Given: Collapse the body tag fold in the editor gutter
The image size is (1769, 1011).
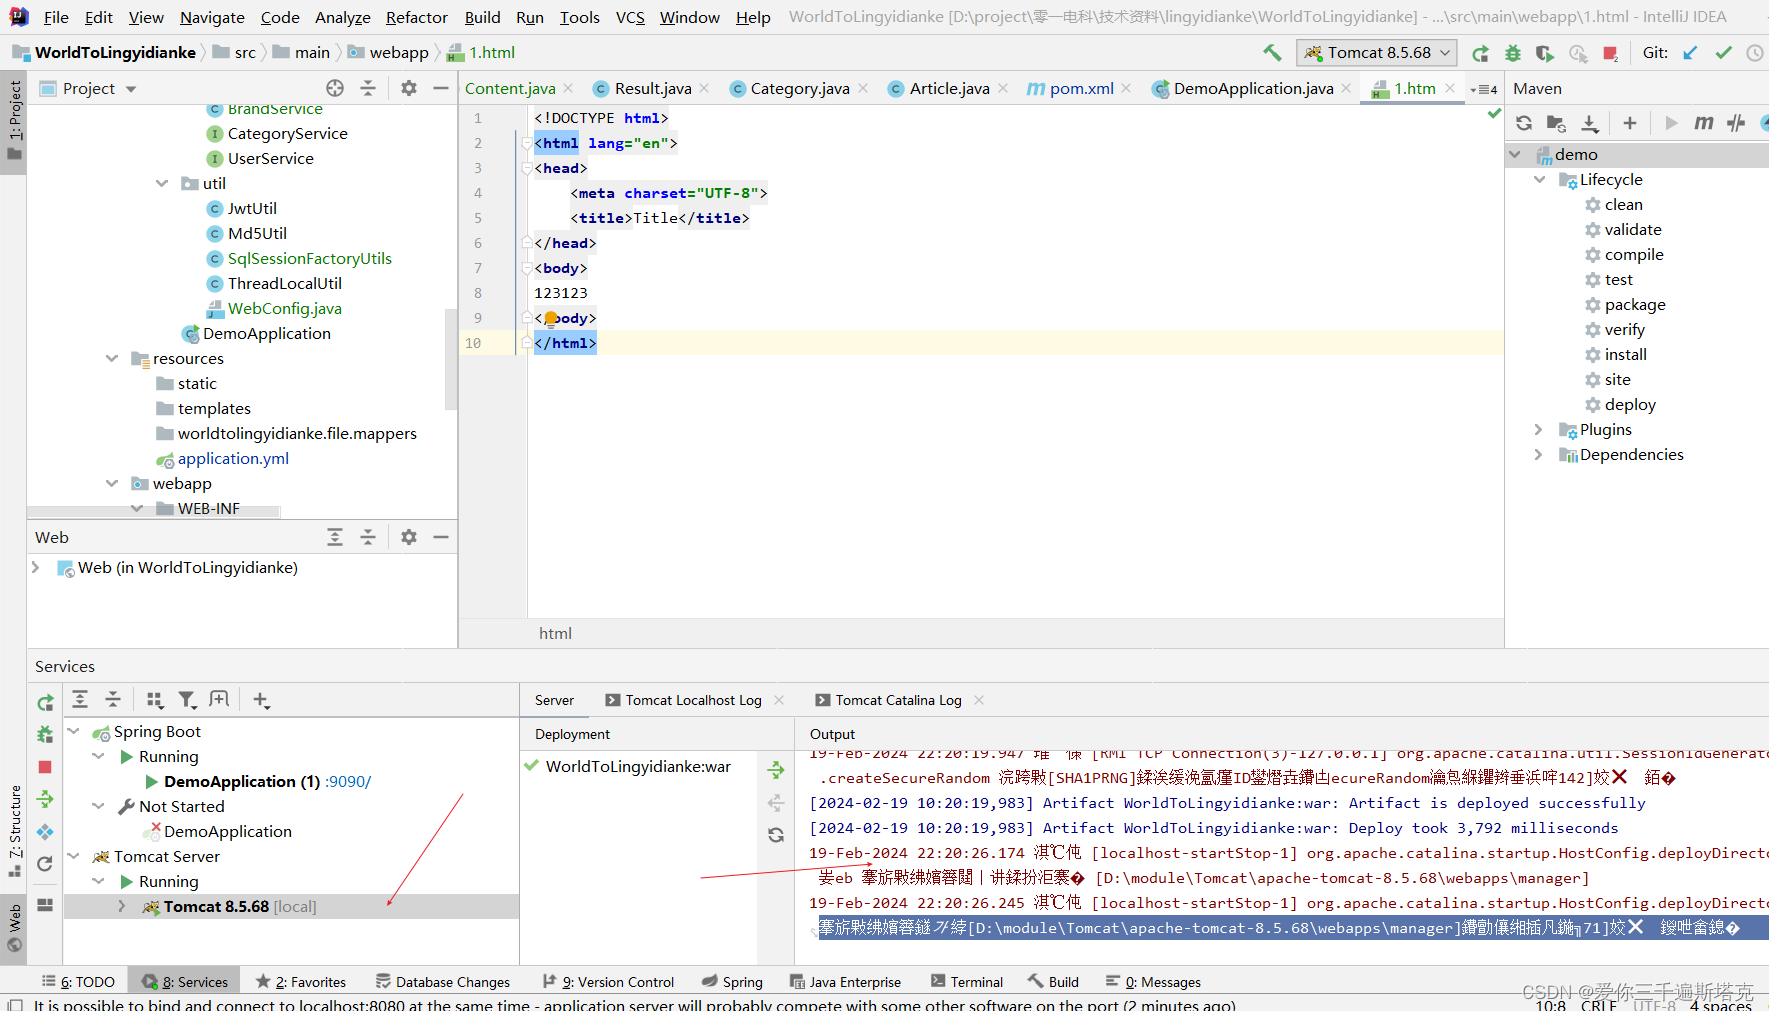Looking at the screenshot, I should (527, 268).
